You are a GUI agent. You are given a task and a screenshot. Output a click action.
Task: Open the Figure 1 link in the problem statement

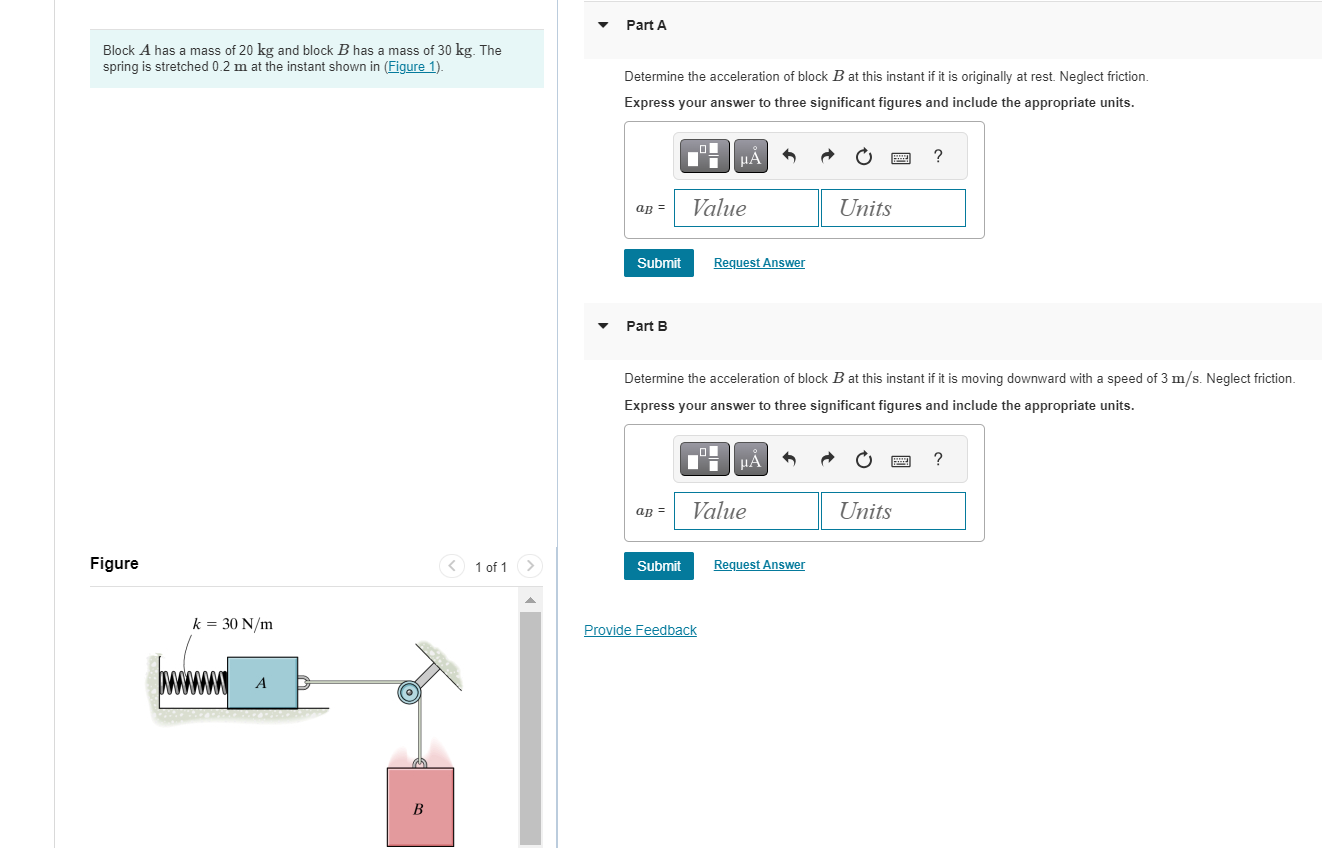(x=411, y=66)
